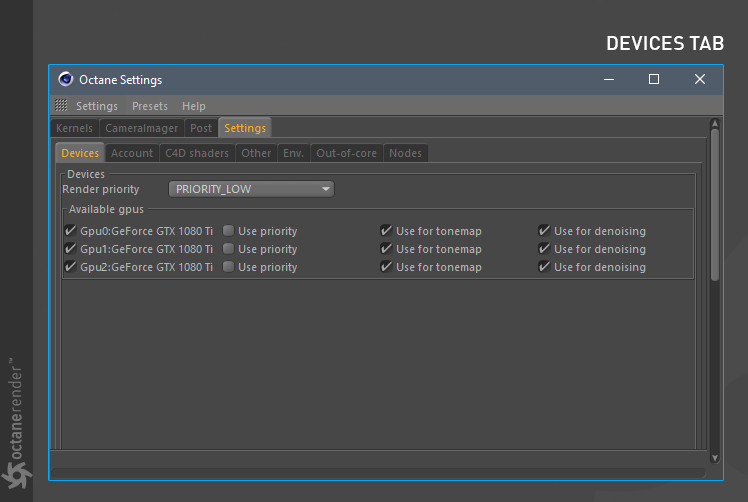This screenshot has width=748, height=502.
Task: Open the Settings menu
Action: pyautogui.click(x=97, y=106)
